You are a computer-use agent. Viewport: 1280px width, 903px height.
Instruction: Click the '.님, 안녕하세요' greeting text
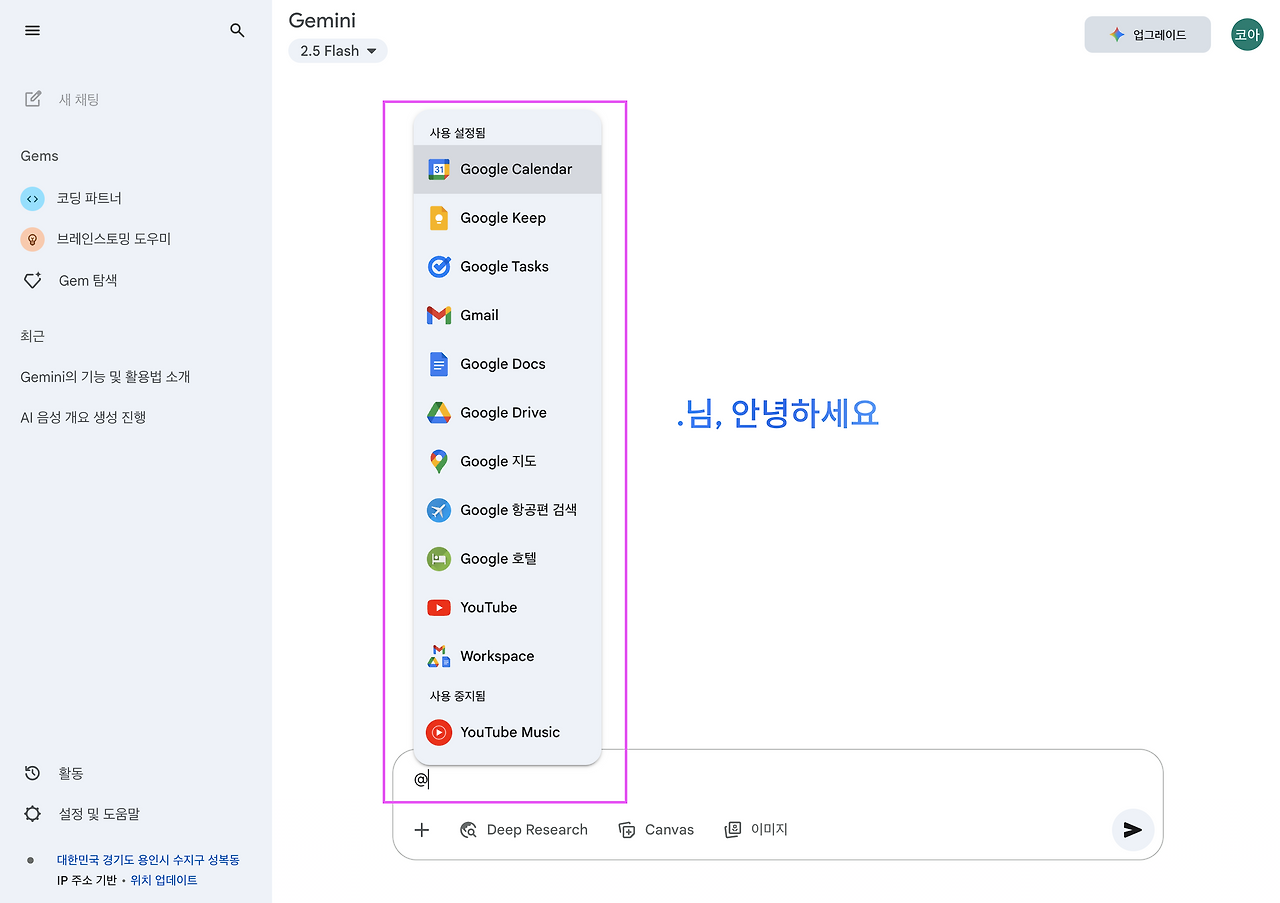click(778, 413)
